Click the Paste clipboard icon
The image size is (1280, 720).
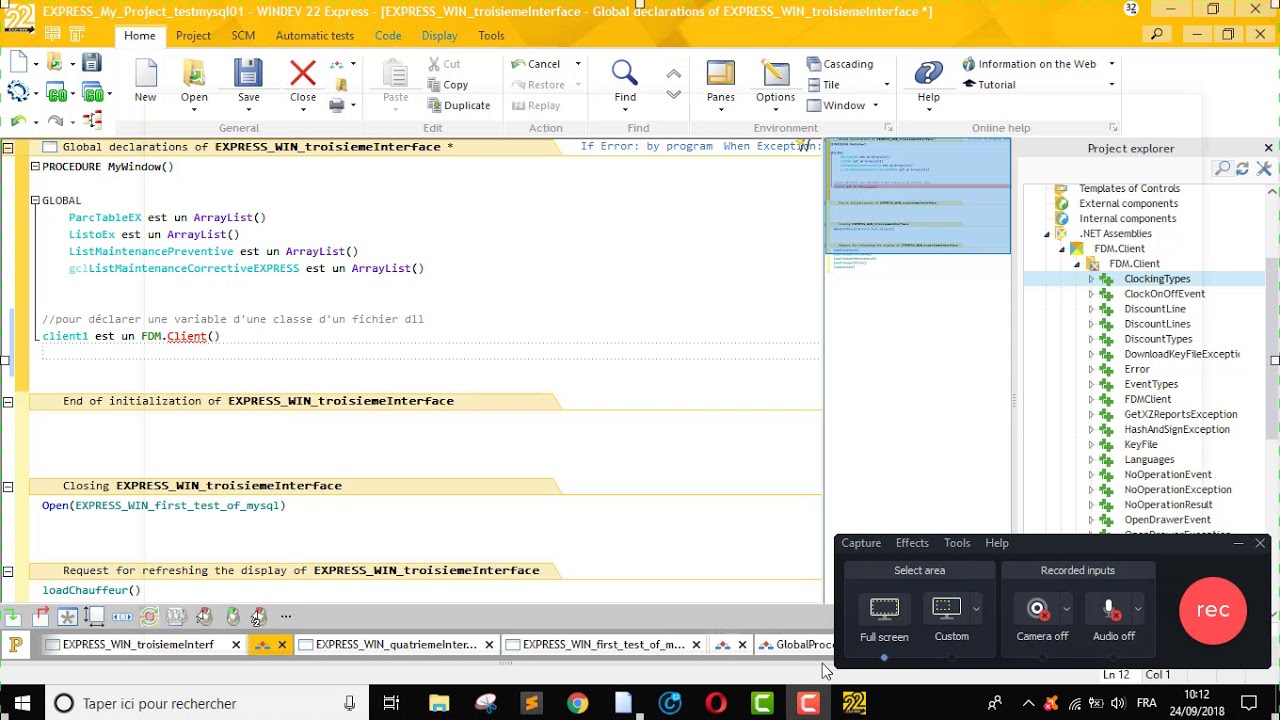pyautogui.click(x=395, y=74)
